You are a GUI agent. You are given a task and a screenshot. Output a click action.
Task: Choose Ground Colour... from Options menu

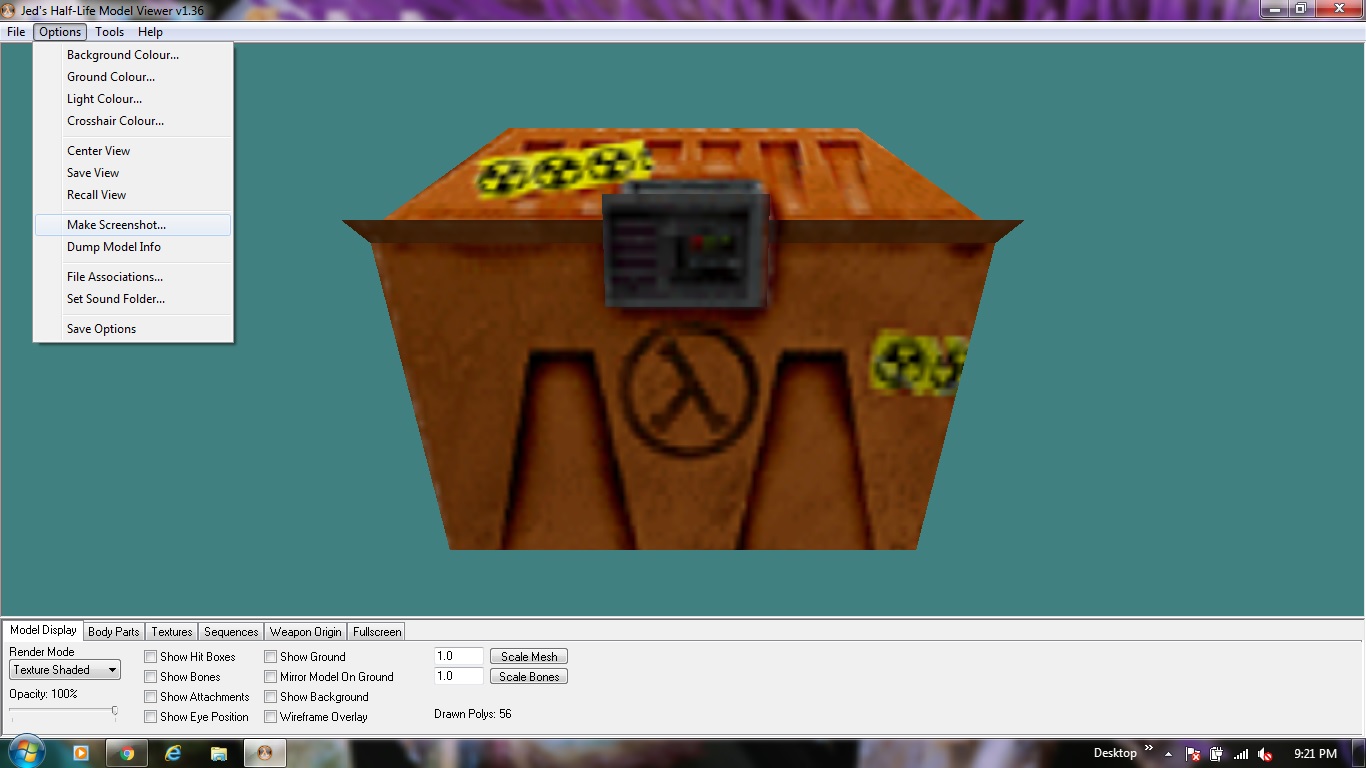point(133,77)
